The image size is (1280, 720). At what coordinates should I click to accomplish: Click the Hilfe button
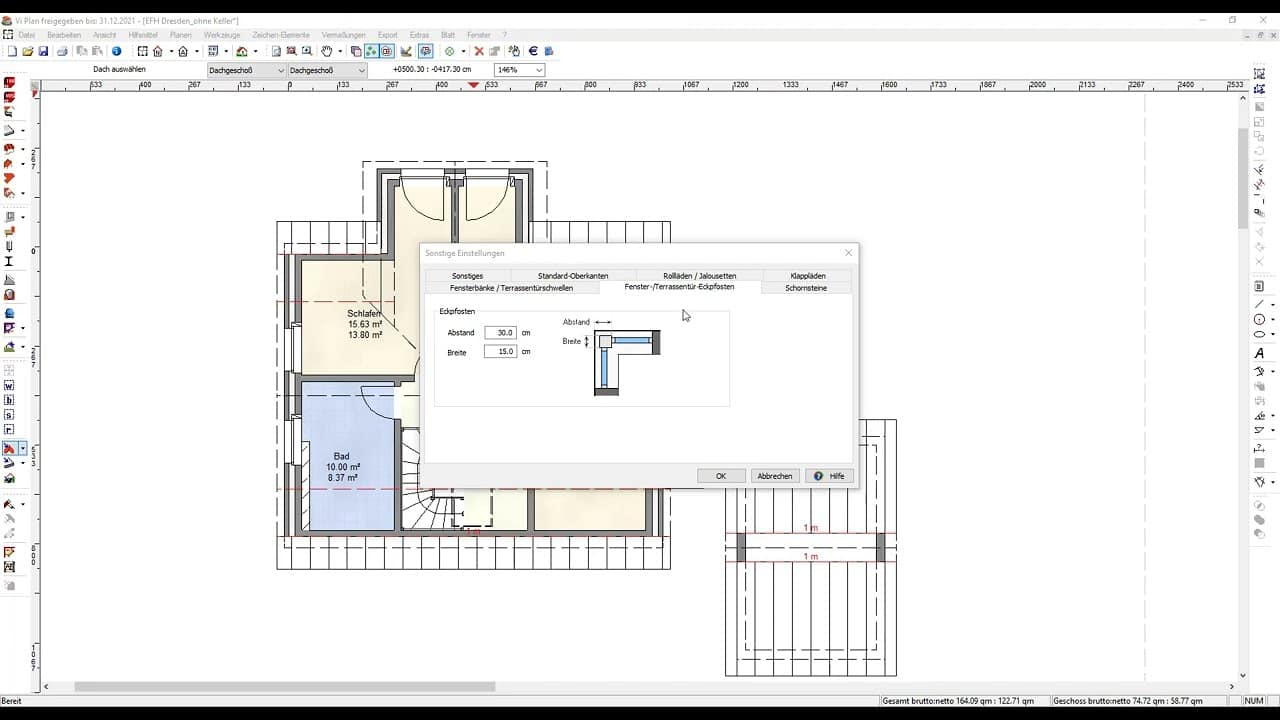tap(829, 476)
